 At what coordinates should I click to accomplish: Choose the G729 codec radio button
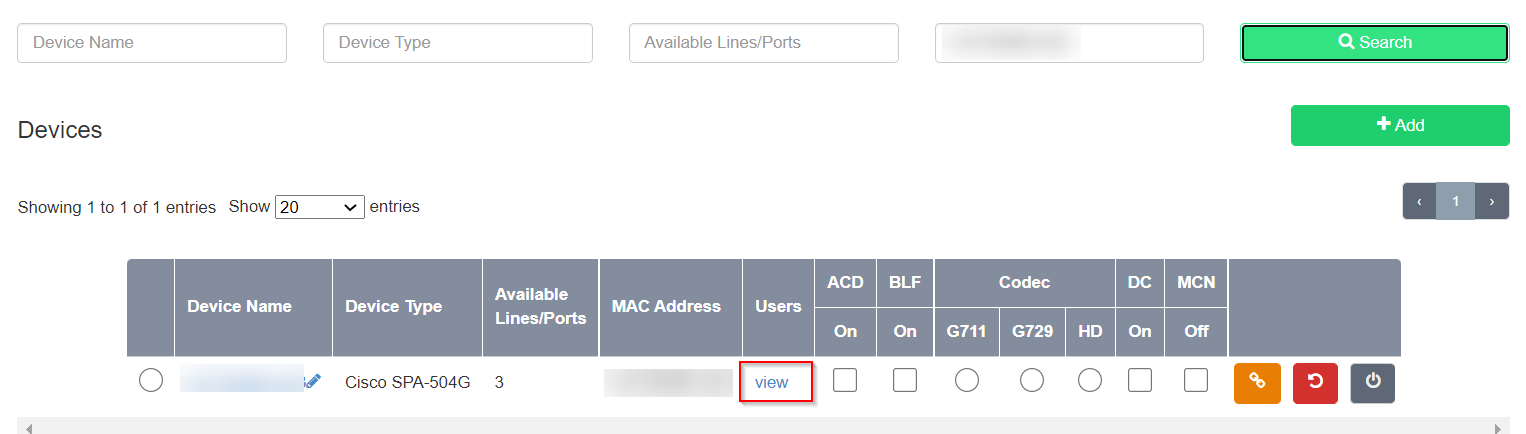point(1032,380)
